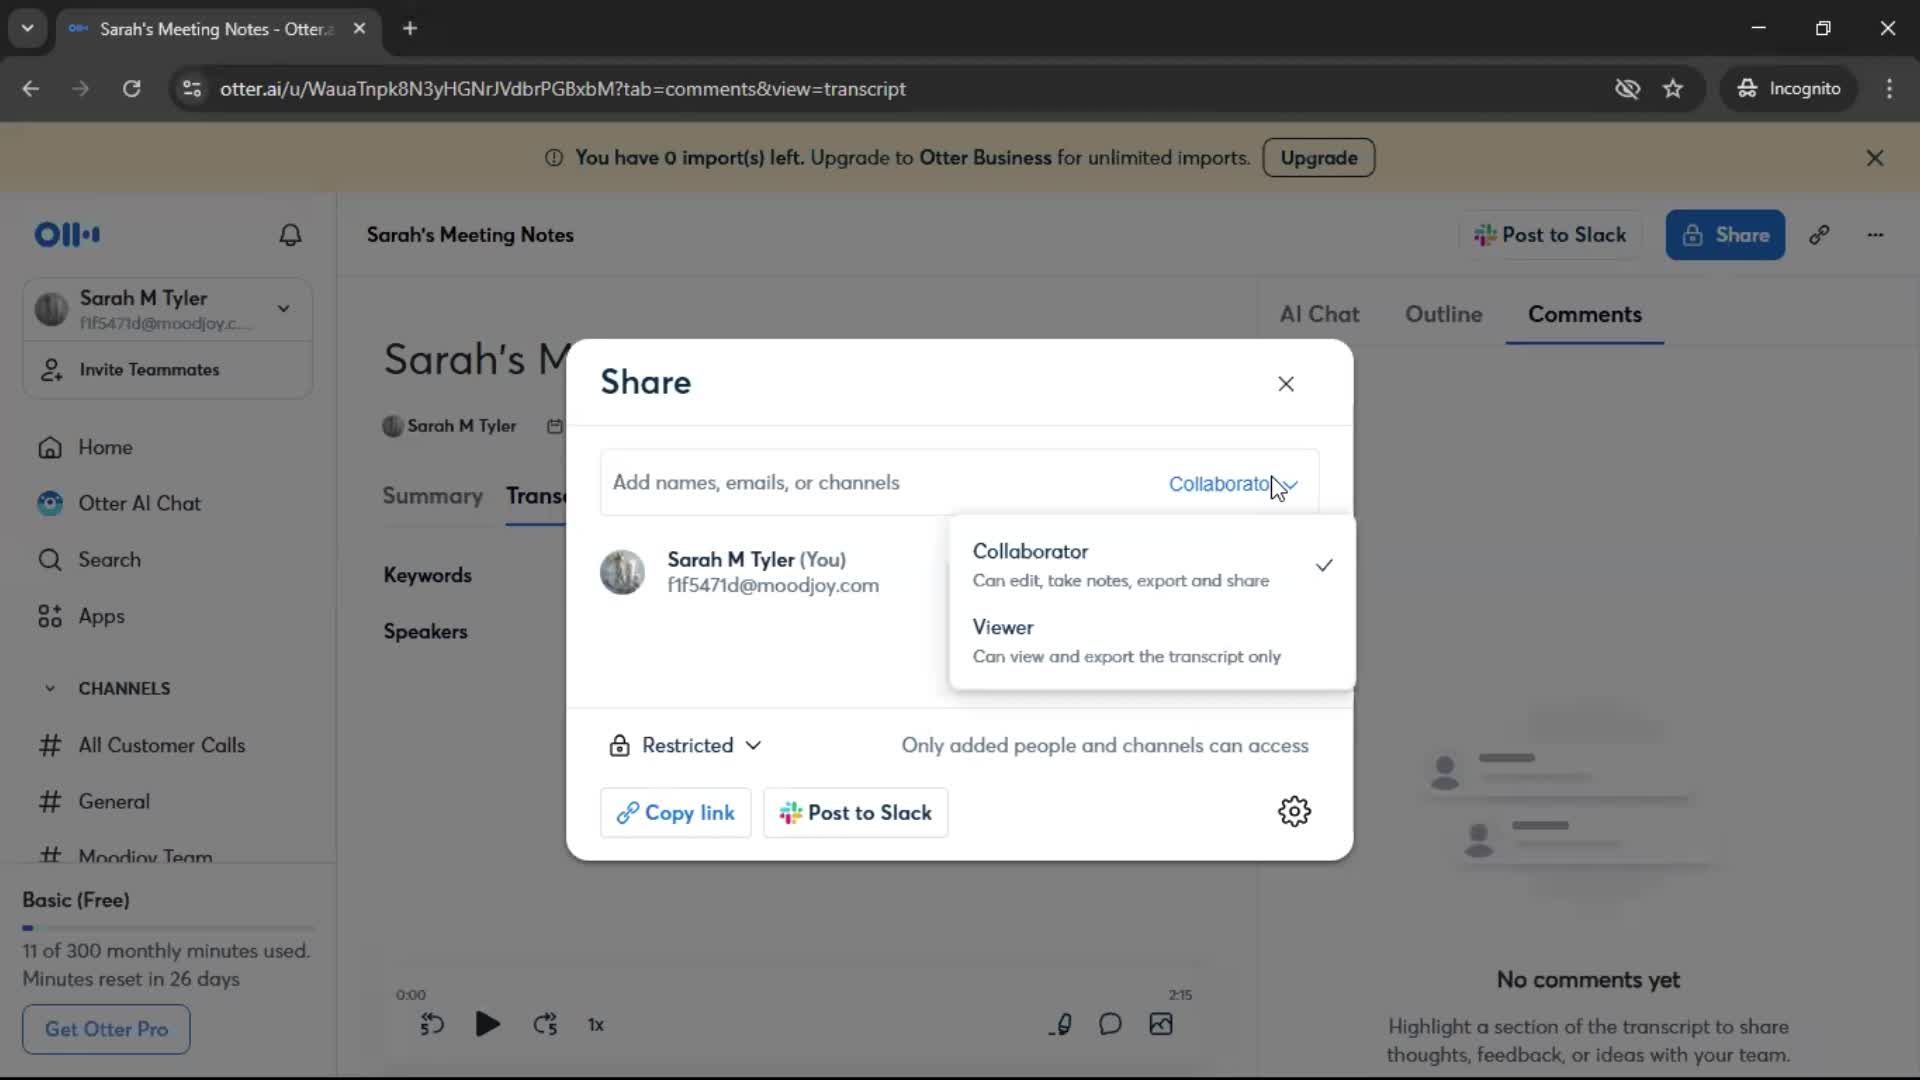Skip forward in the audio

coord(545,1024)
